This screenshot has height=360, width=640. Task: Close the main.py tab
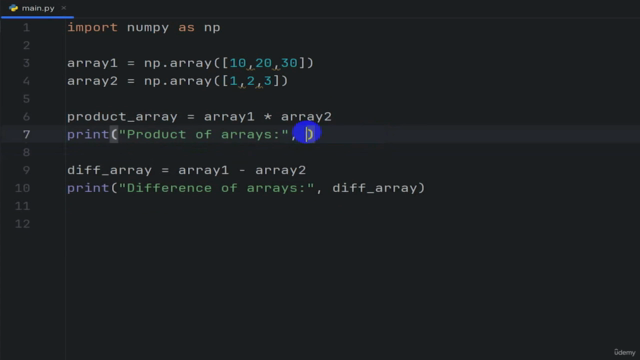click(64, 8)
